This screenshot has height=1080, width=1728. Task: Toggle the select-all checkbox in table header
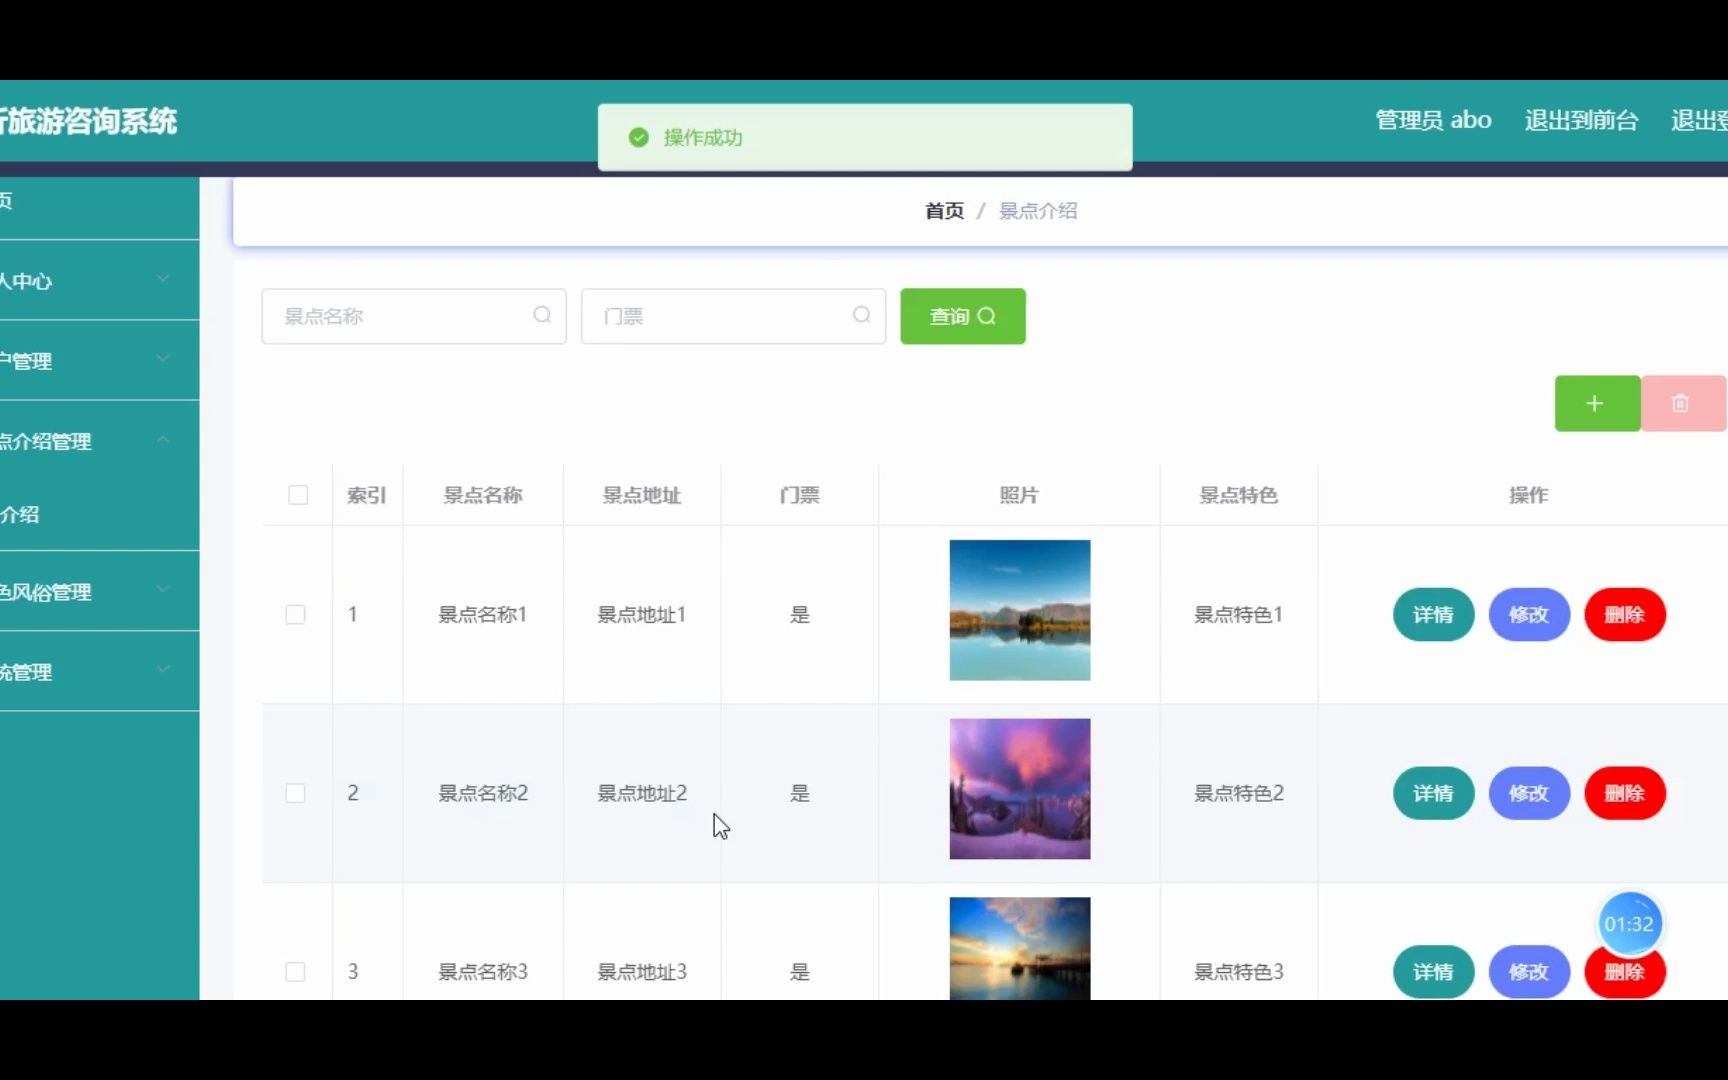pos(298,495)
